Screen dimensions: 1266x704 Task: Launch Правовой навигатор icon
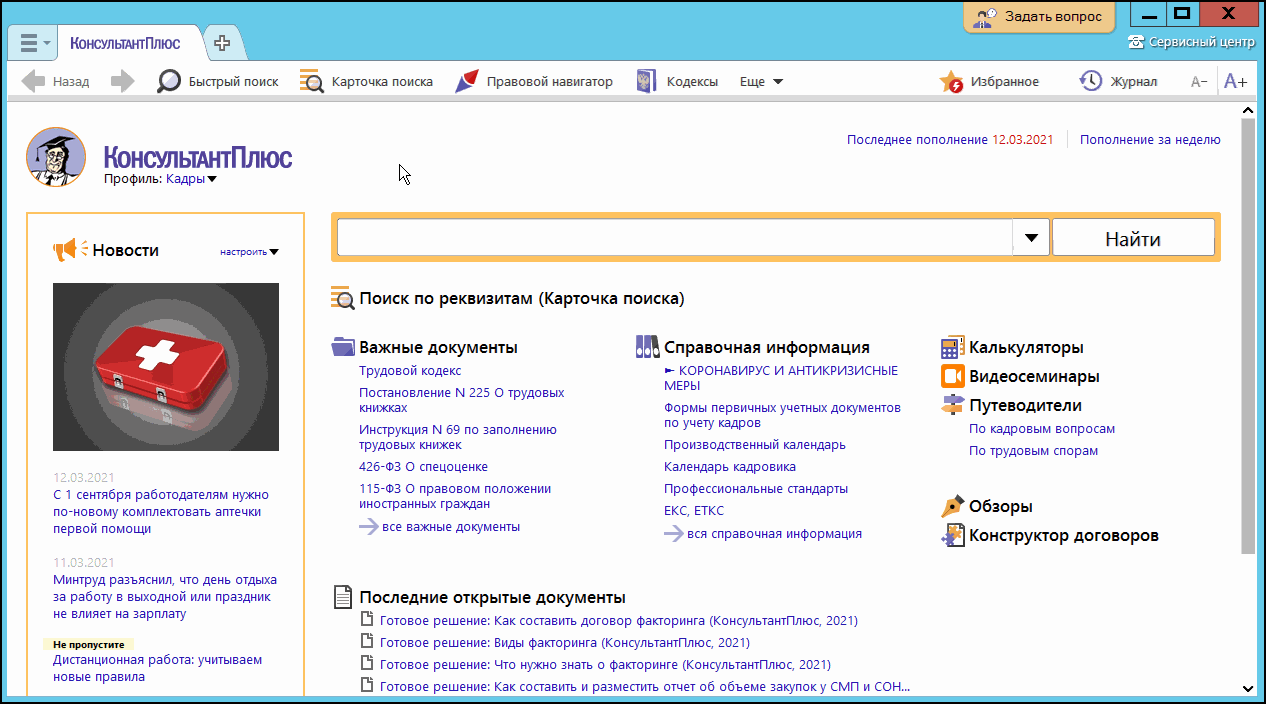coord(467,82)
